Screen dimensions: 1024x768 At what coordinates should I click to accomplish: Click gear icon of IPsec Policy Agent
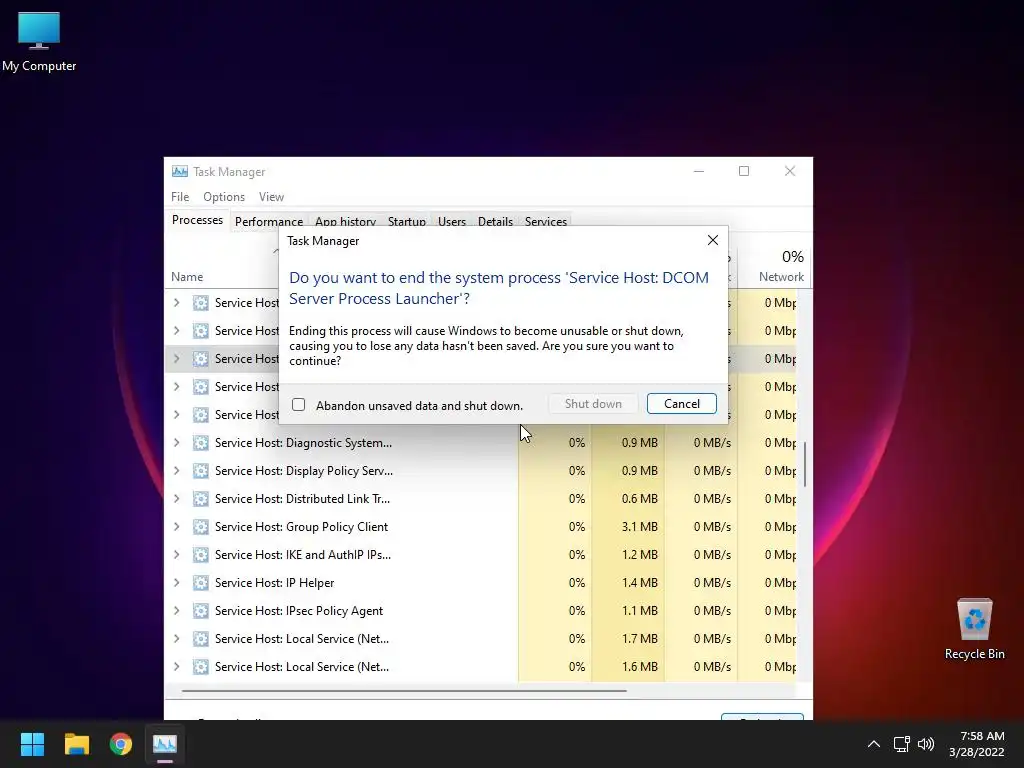pos(200,611)
